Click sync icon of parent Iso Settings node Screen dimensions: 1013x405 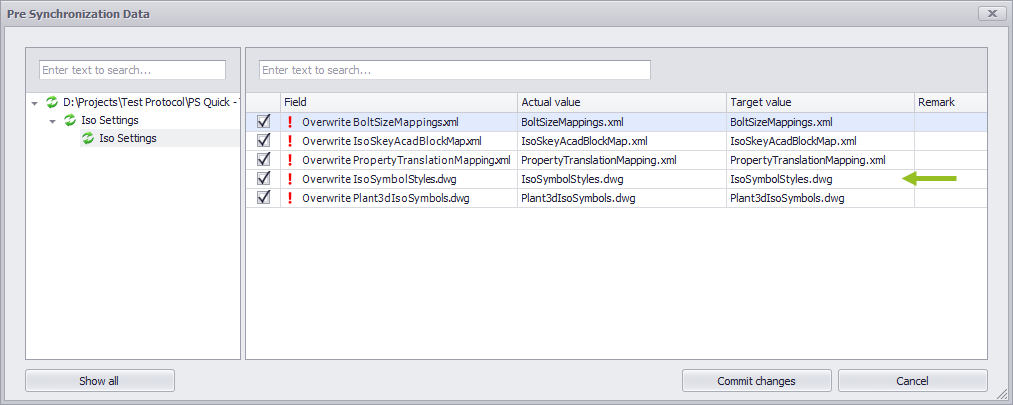(70, 120)
